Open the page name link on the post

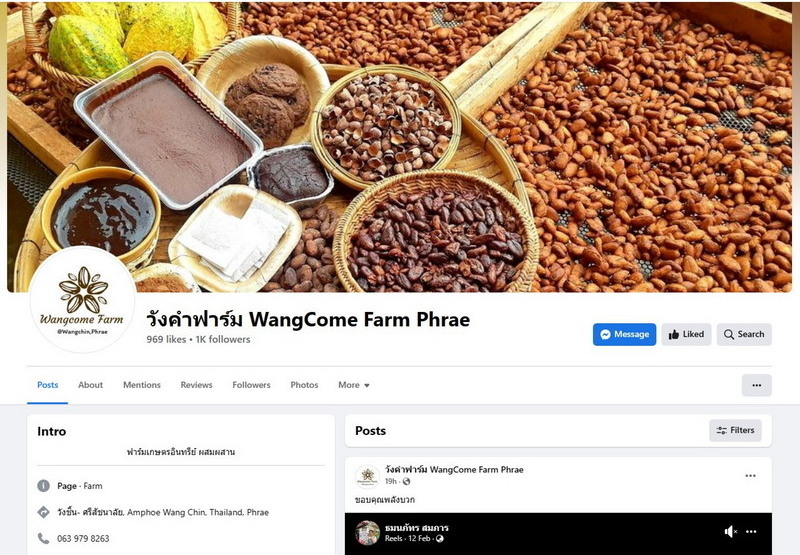[x=454, y=469]
